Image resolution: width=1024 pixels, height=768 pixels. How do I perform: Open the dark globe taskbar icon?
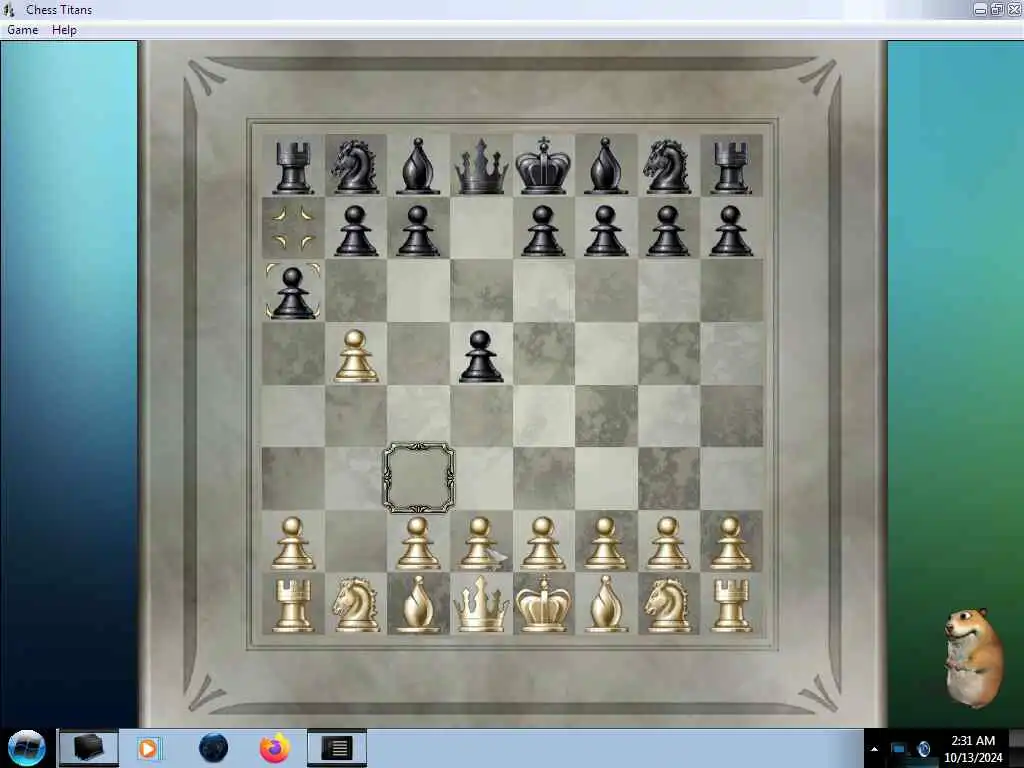point(214,748)
